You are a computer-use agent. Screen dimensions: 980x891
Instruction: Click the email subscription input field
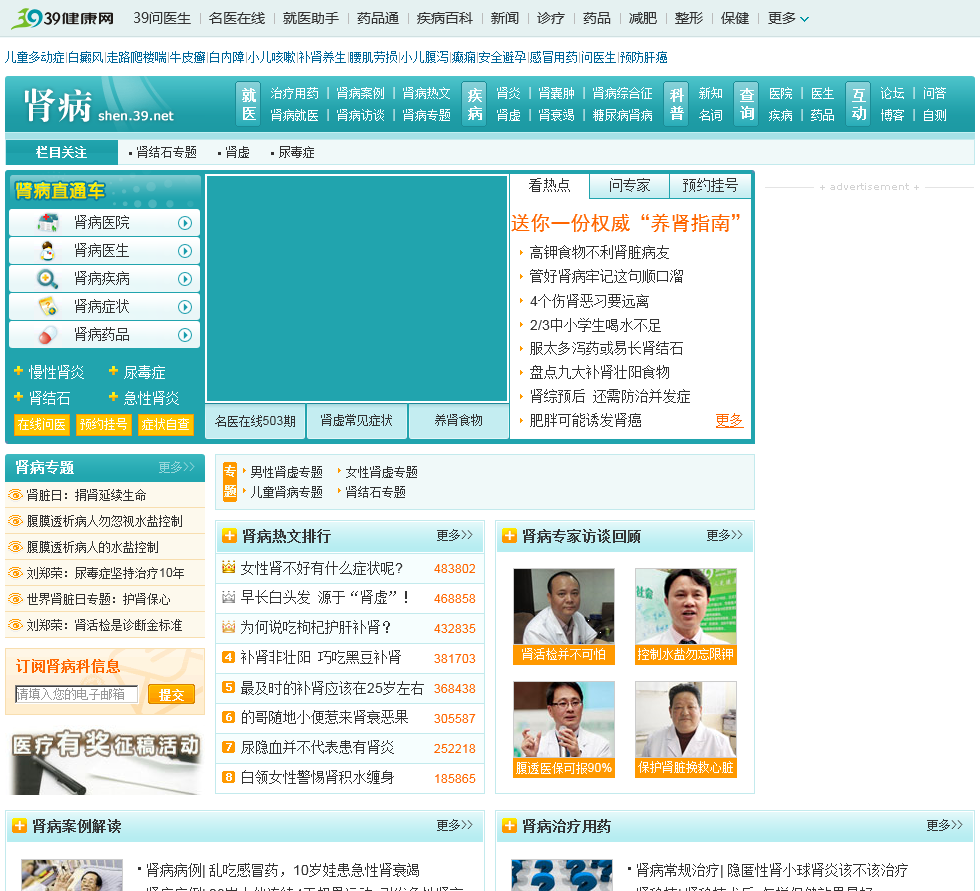76,694
